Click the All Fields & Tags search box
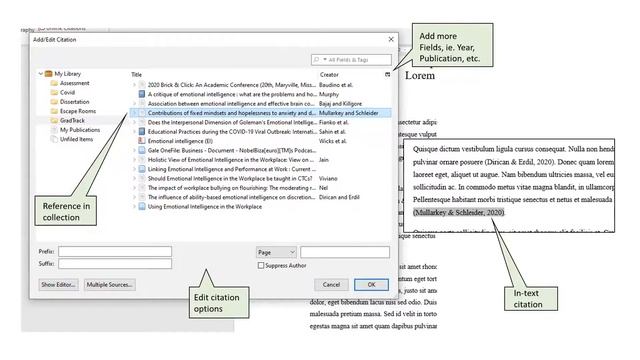The image size is (640, 360). (351, 60)
